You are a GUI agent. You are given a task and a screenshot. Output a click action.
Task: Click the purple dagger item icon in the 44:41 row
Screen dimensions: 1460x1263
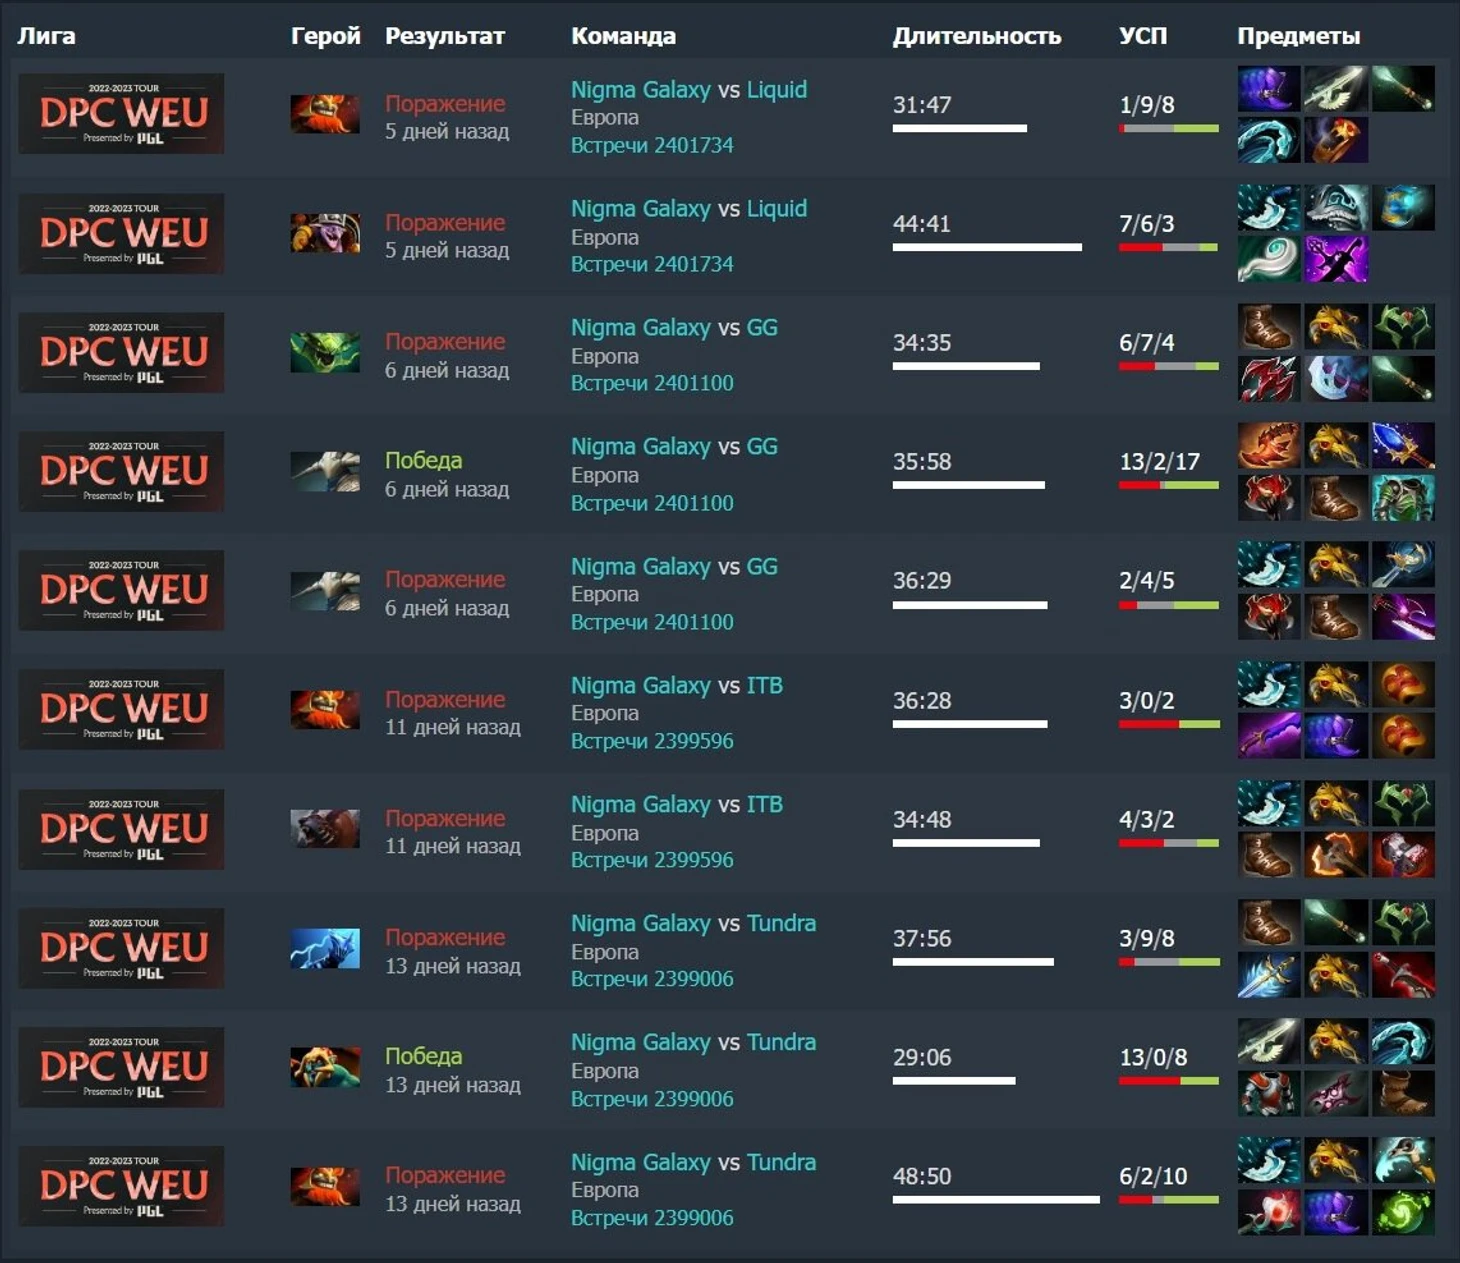point(1336,259)
